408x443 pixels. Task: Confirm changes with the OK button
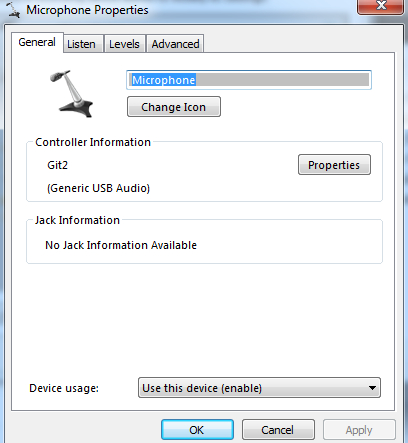pos(197,430)
